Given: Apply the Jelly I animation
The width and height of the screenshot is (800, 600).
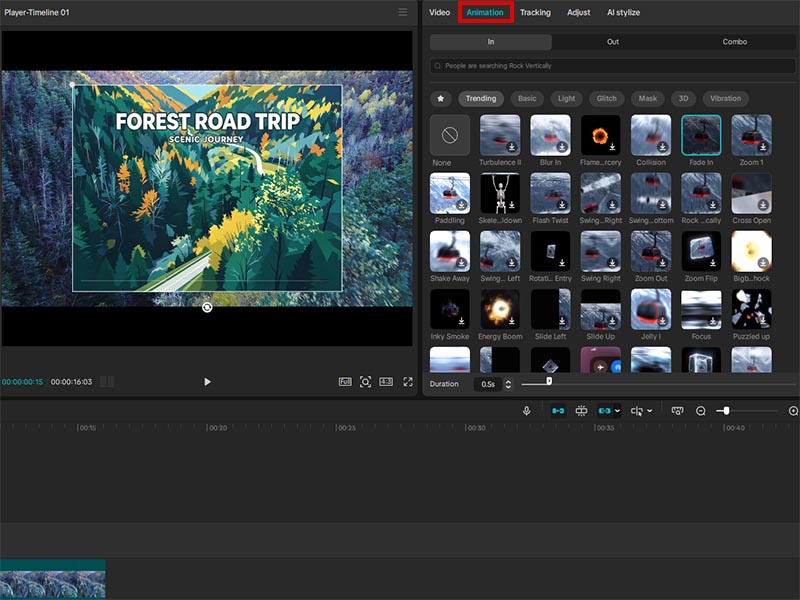Looking at the screenshot, I should [651, 309].
